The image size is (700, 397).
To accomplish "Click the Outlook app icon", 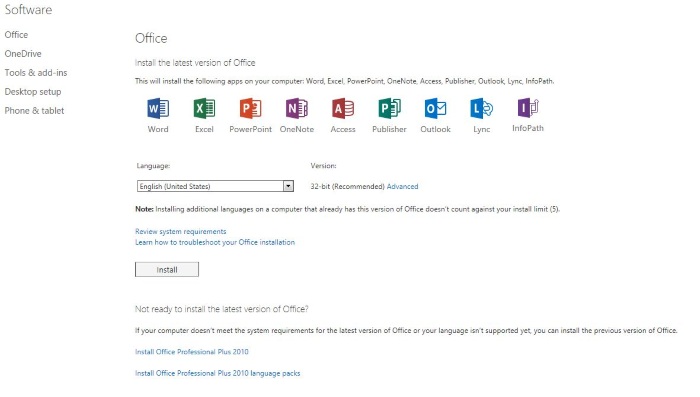I will point(435,108).
